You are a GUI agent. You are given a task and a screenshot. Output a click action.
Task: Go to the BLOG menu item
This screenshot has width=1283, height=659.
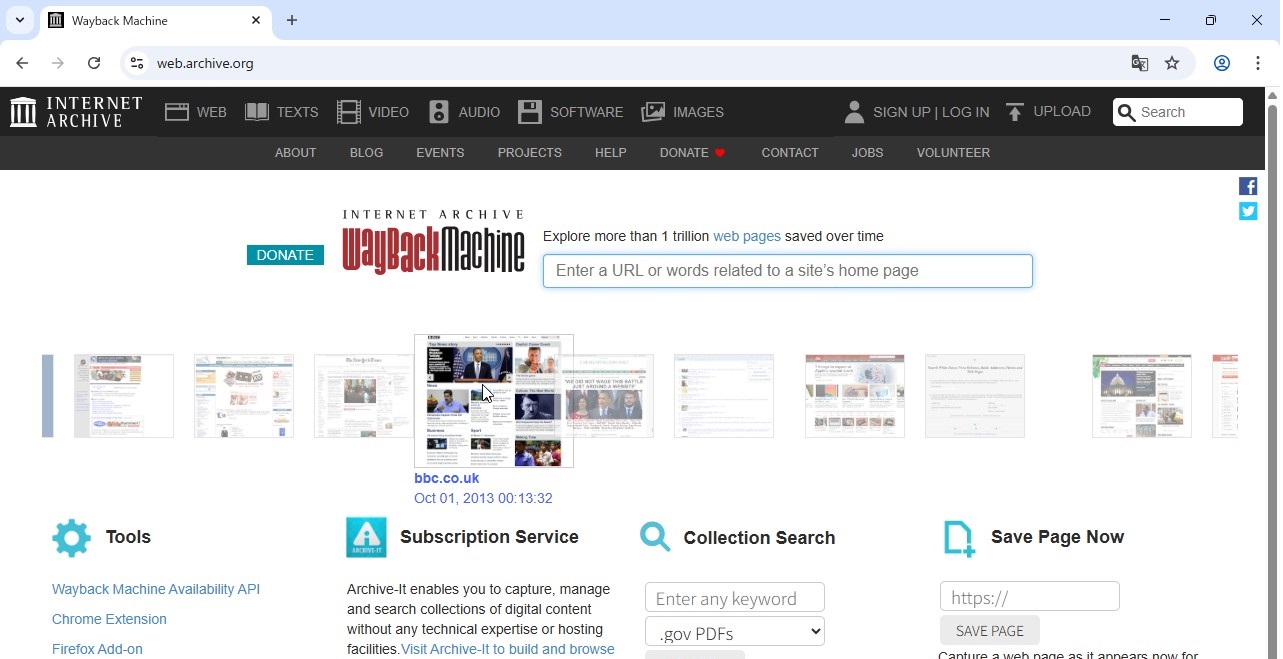pos(366,153)
